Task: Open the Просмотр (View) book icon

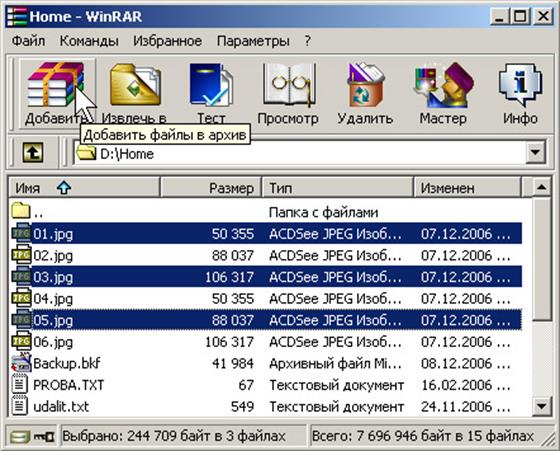Action: tap(289, 85)
